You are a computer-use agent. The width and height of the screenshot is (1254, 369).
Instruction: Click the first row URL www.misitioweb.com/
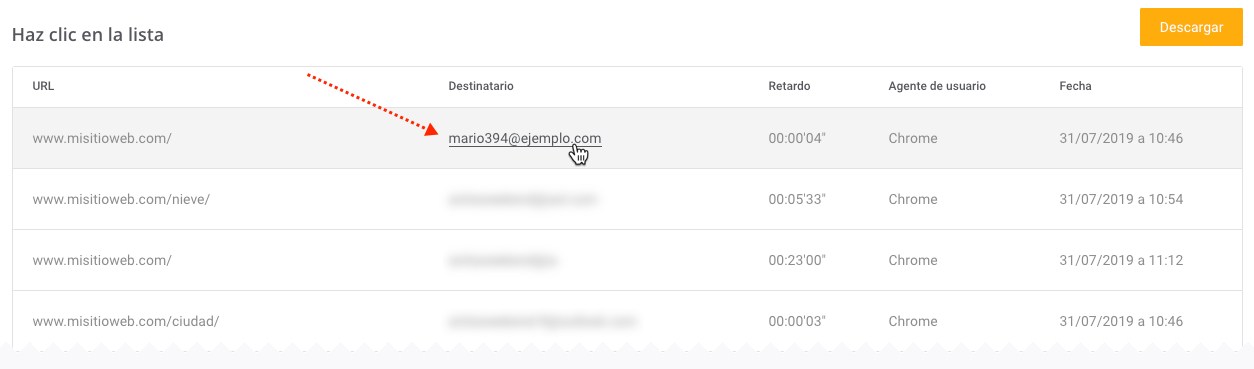tap(102, 138)
